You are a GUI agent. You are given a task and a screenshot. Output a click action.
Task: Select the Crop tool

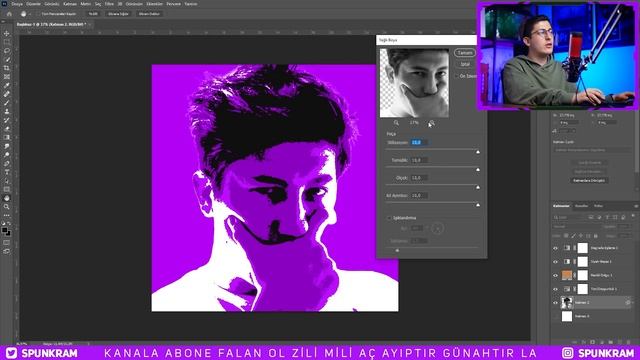[x=7, y=68]
